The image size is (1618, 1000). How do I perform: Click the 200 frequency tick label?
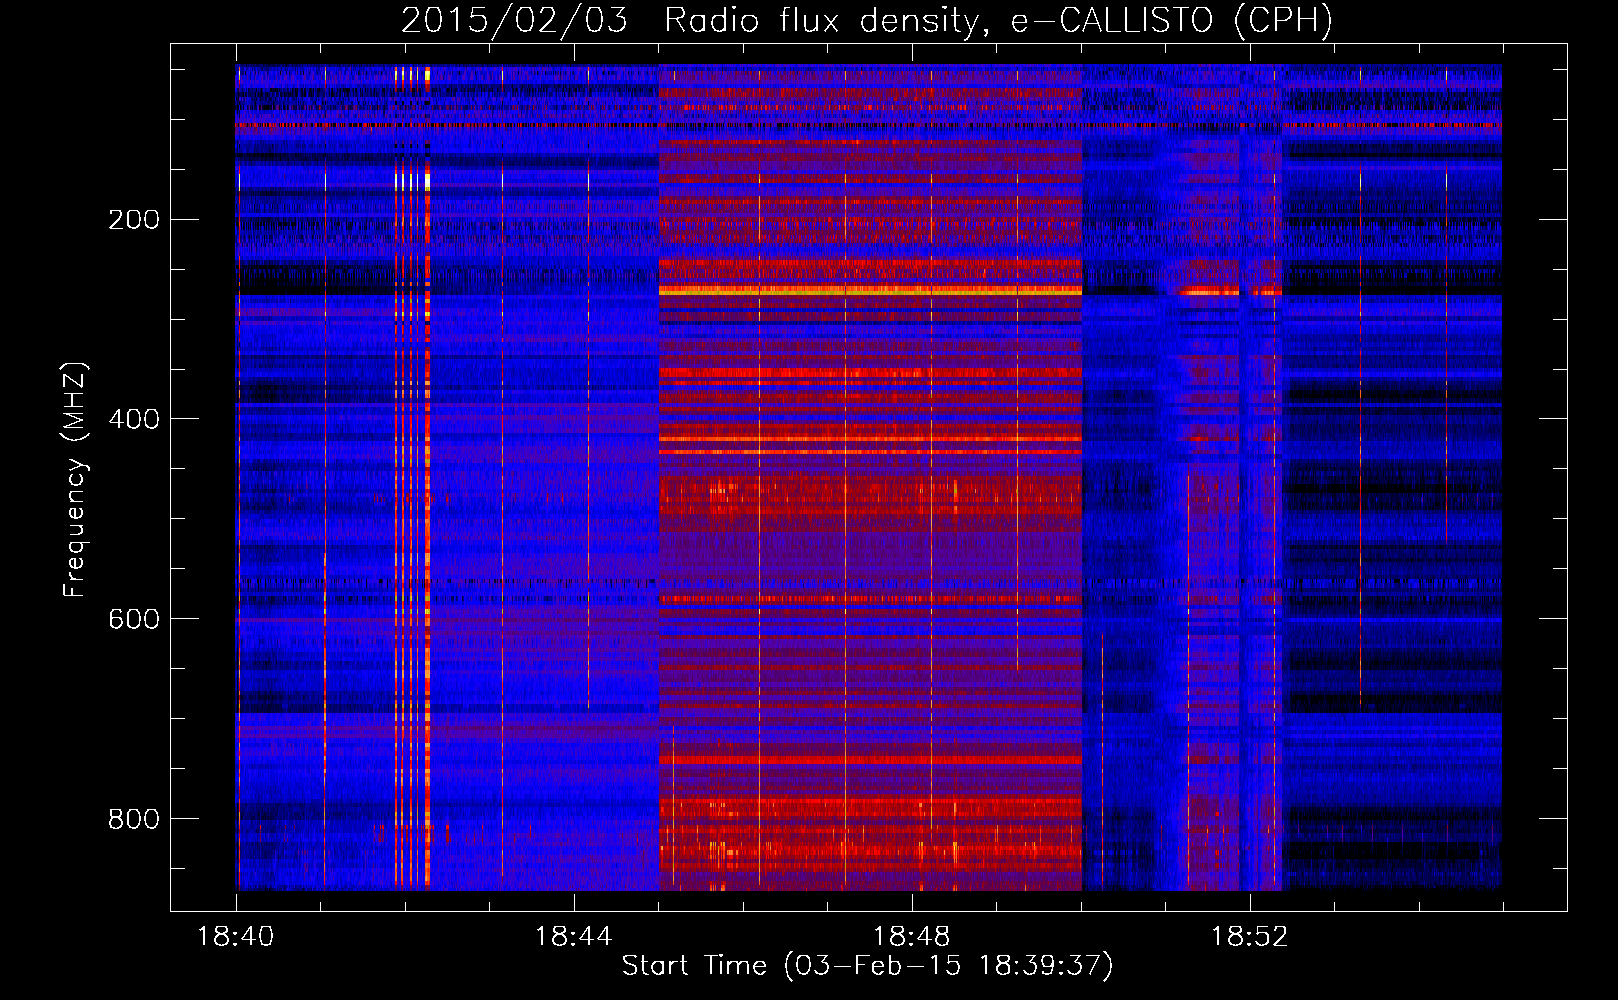pos(134,220)
